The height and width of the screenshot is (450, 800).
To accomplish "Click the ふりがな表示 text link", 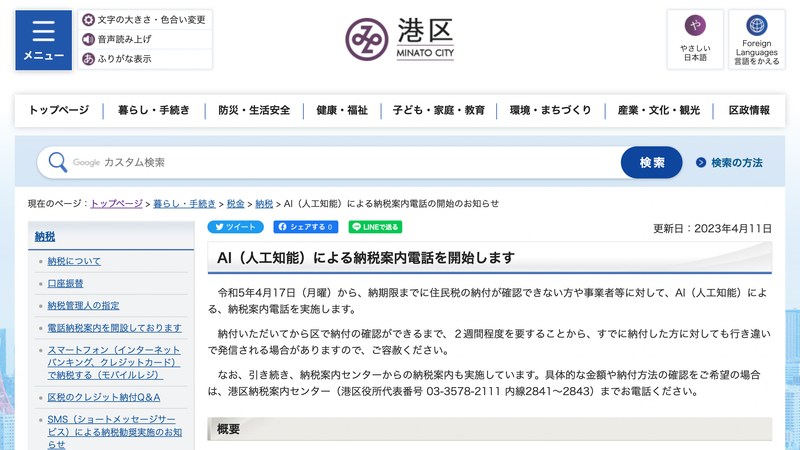I will coord(124,59).
